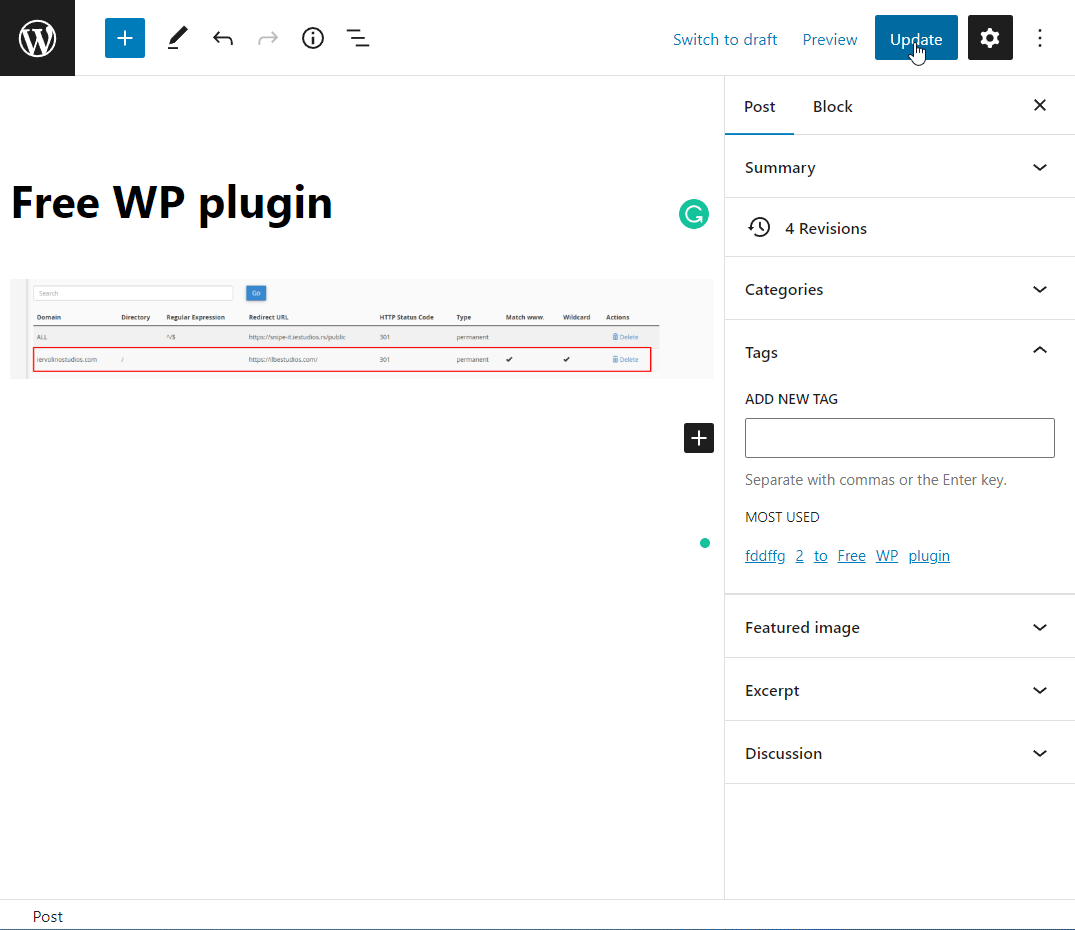Open the Options three-dot menu

click(1040, 38)
